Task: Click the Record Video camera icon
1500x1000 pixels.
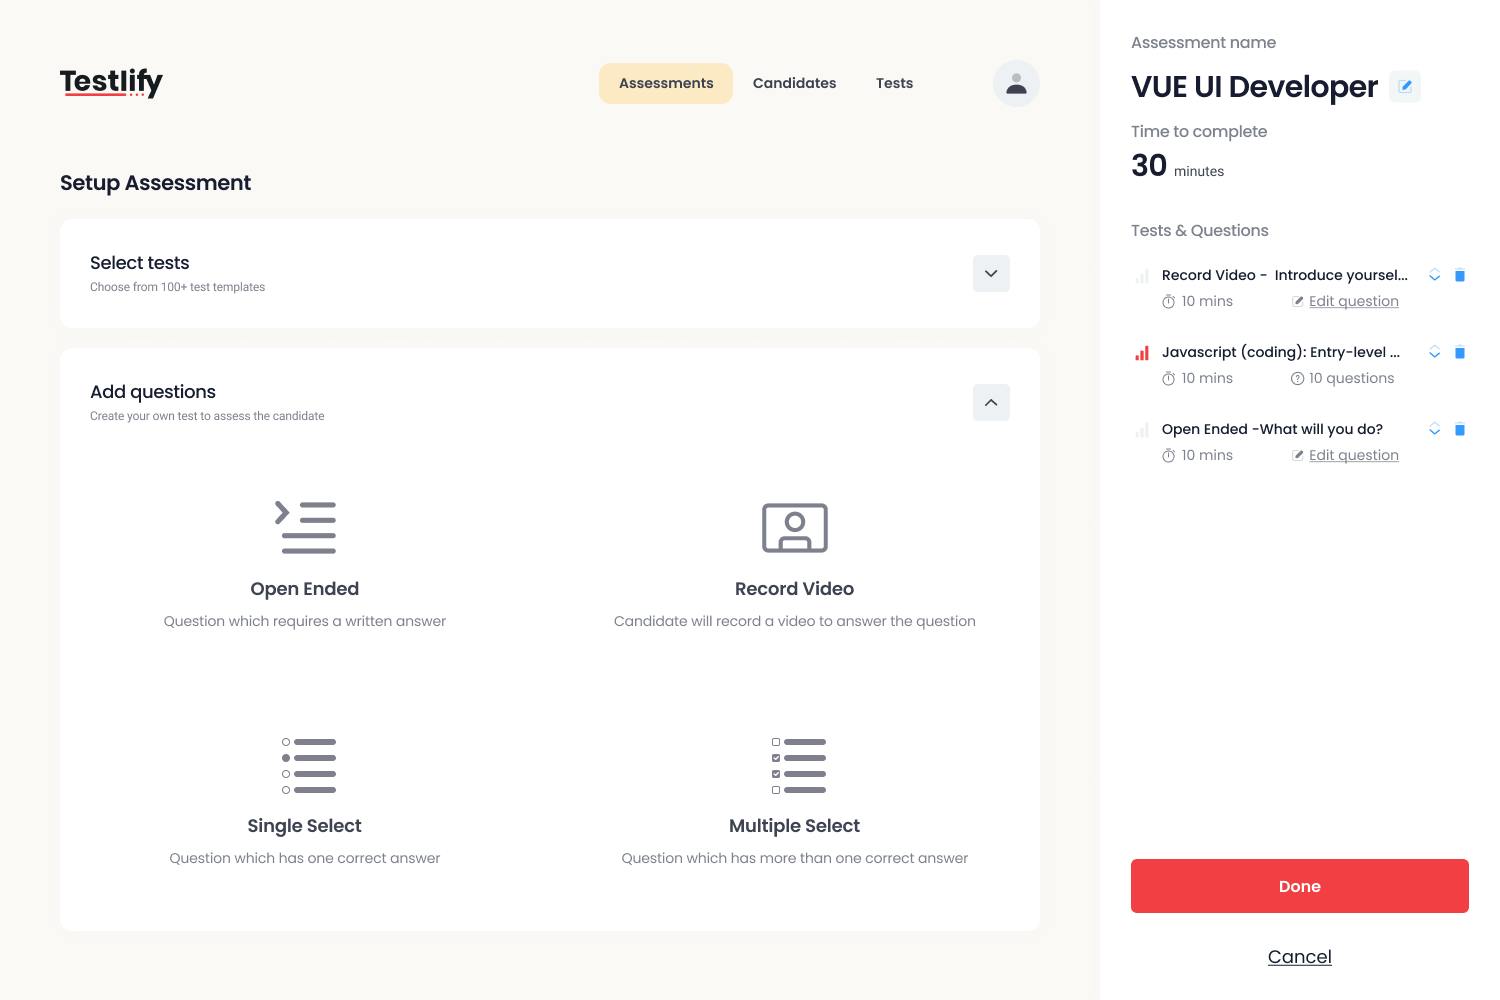Action: tap(794, 527)
